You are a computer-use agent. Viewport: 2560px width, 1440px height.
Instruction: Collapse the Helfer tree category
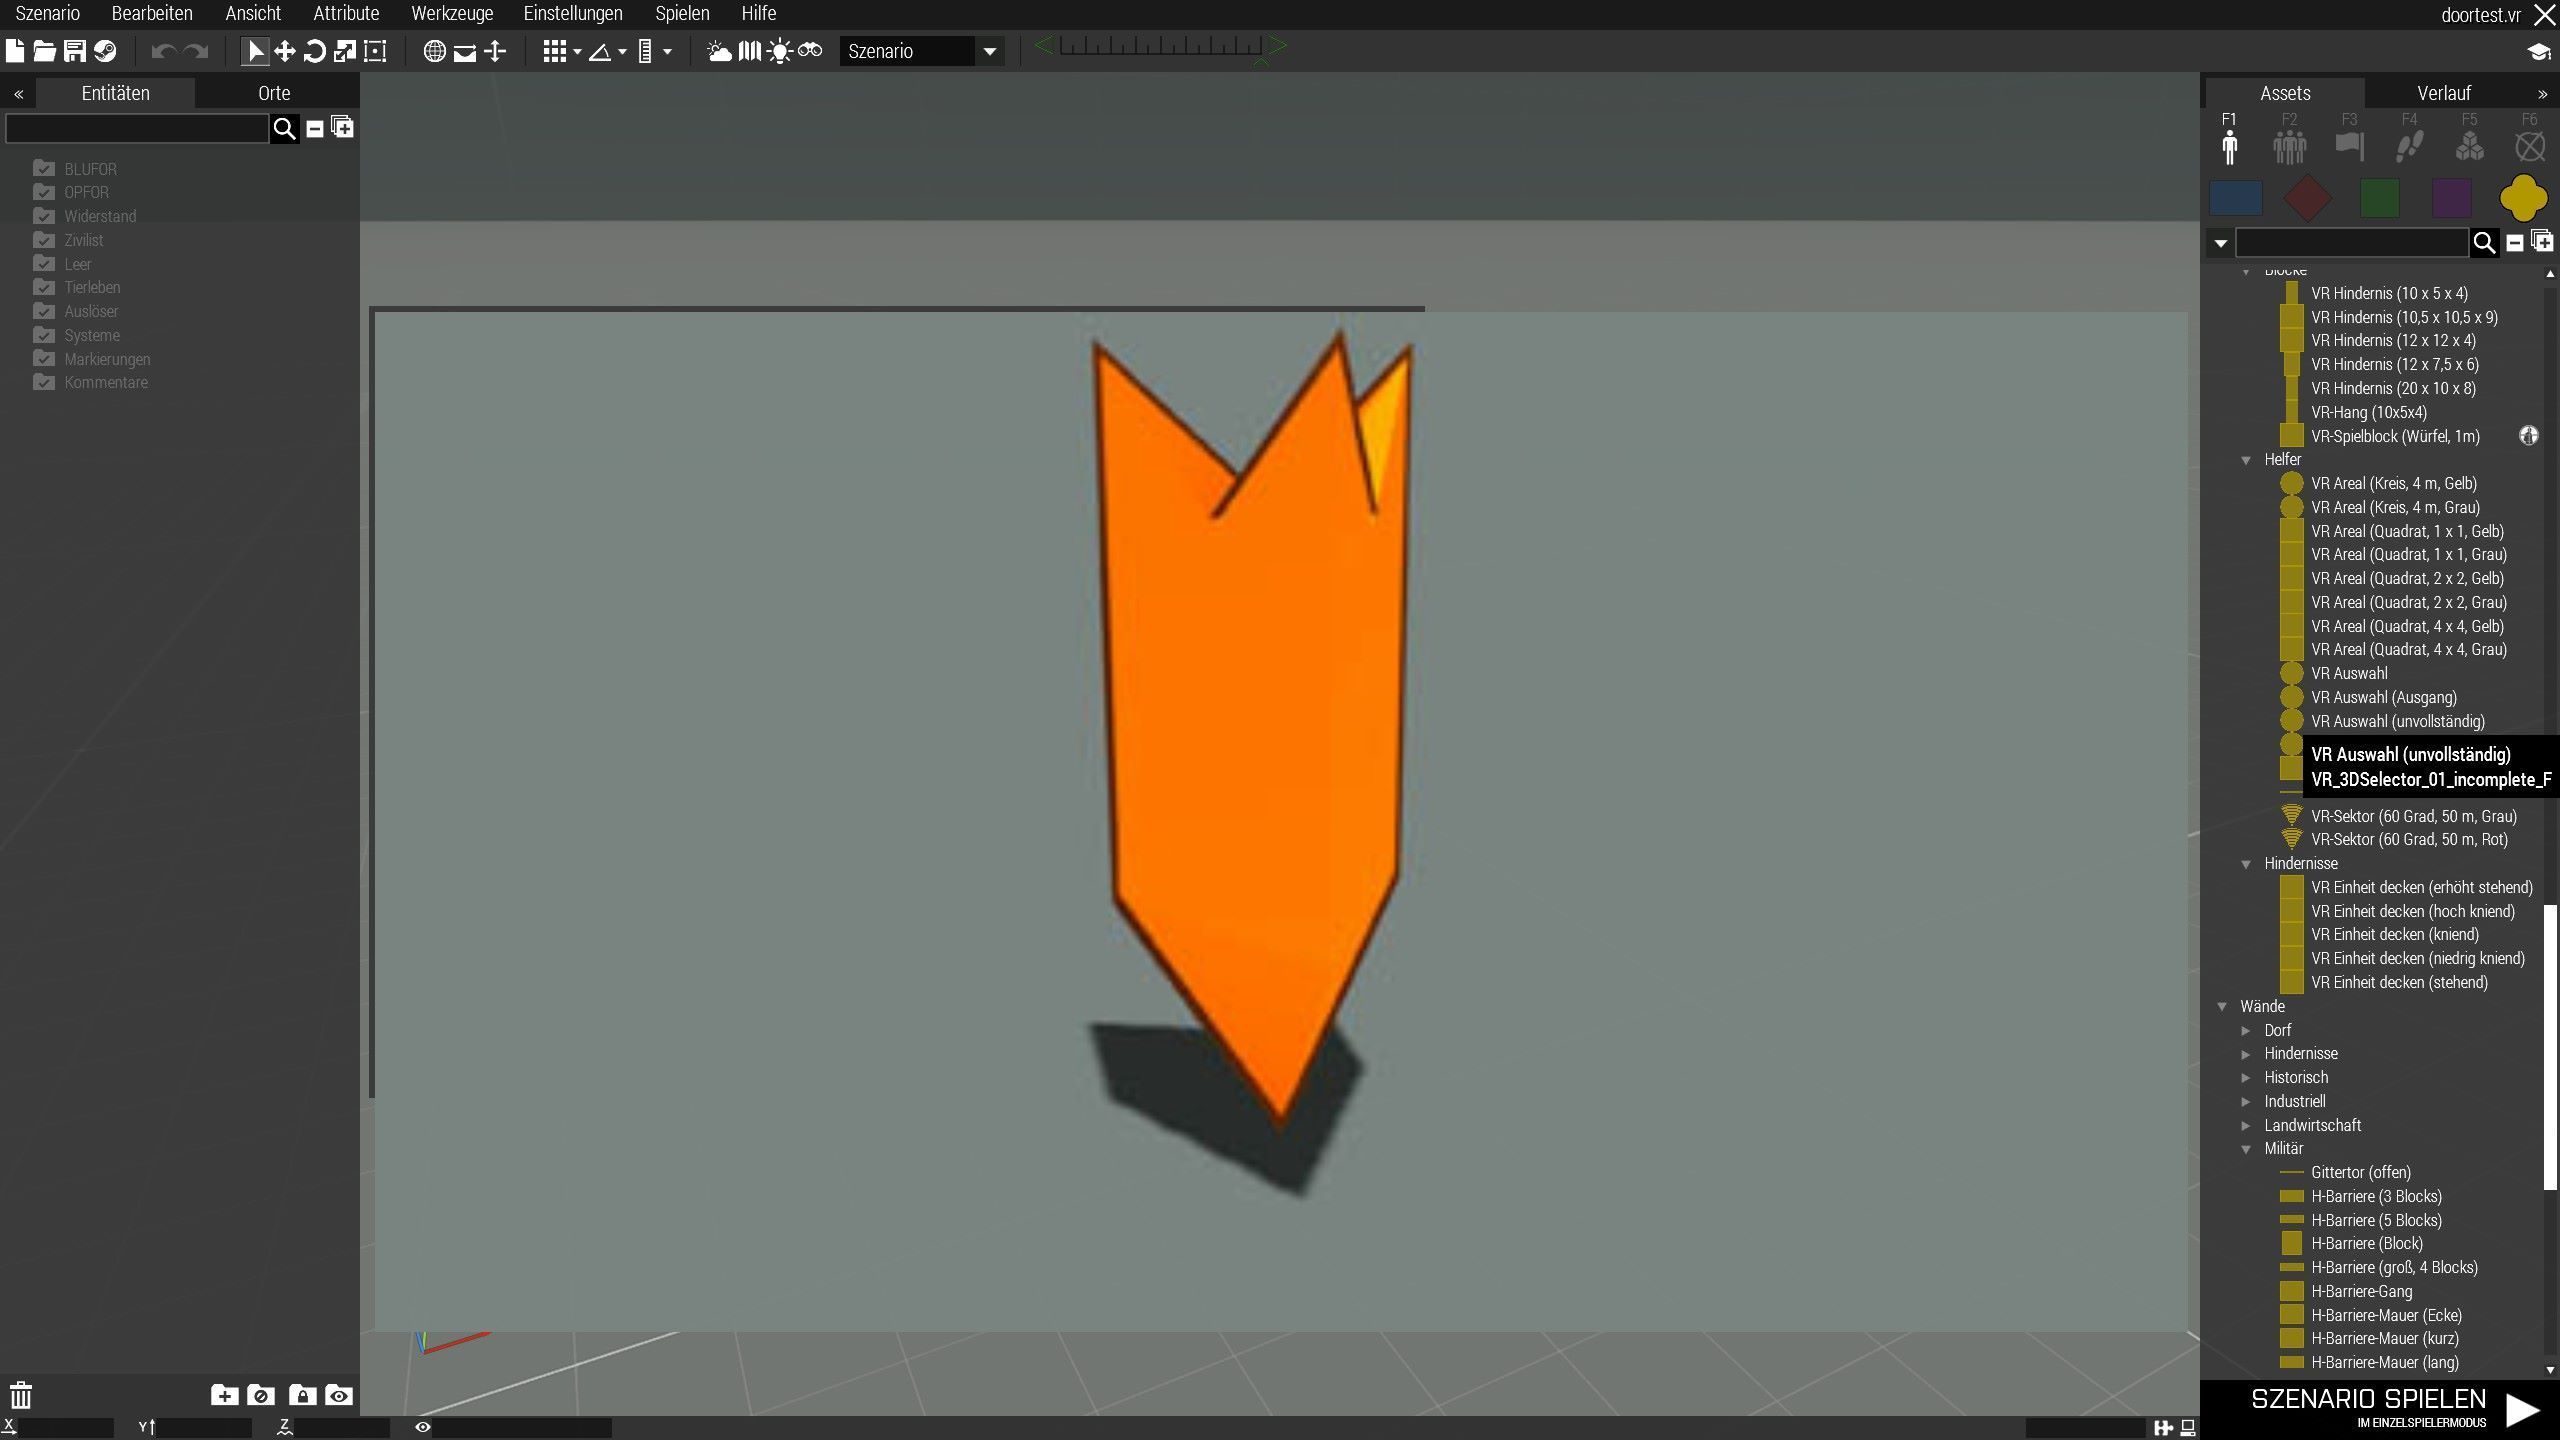pyautogui.click(x=2246, y=460)
